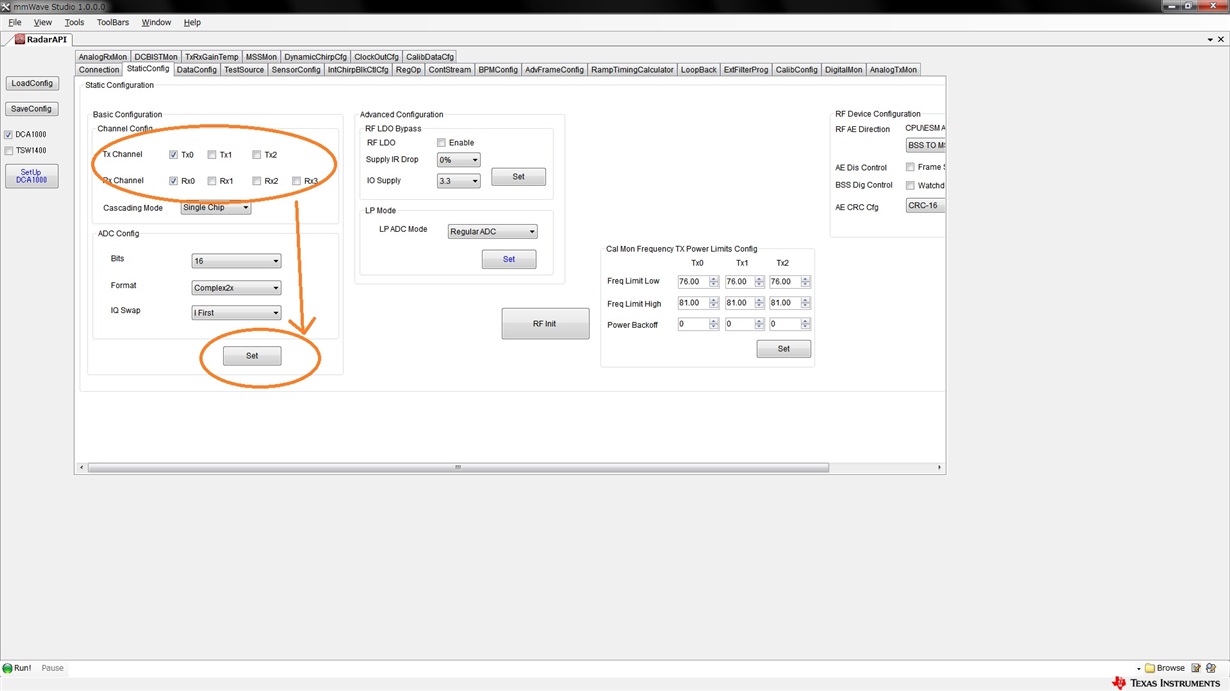Check the TSW1400 checkbox
Screen dimensions: 1230x691
pyautogui.click(x=9, y=151)
